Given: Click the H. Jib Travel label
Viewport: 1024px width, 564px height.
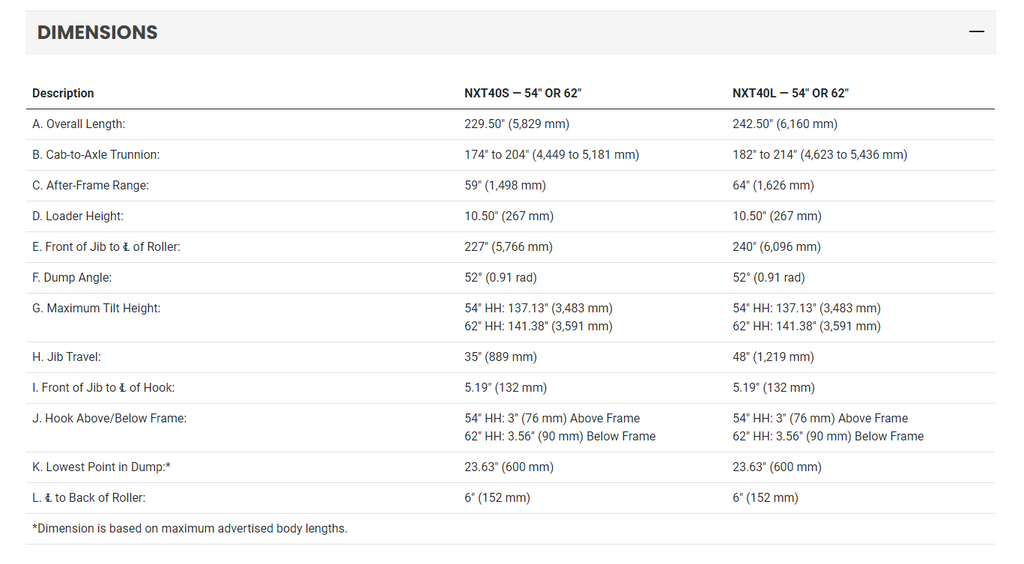Looking at the screenshot, I should pyautogui.click(x=67, y=357).
